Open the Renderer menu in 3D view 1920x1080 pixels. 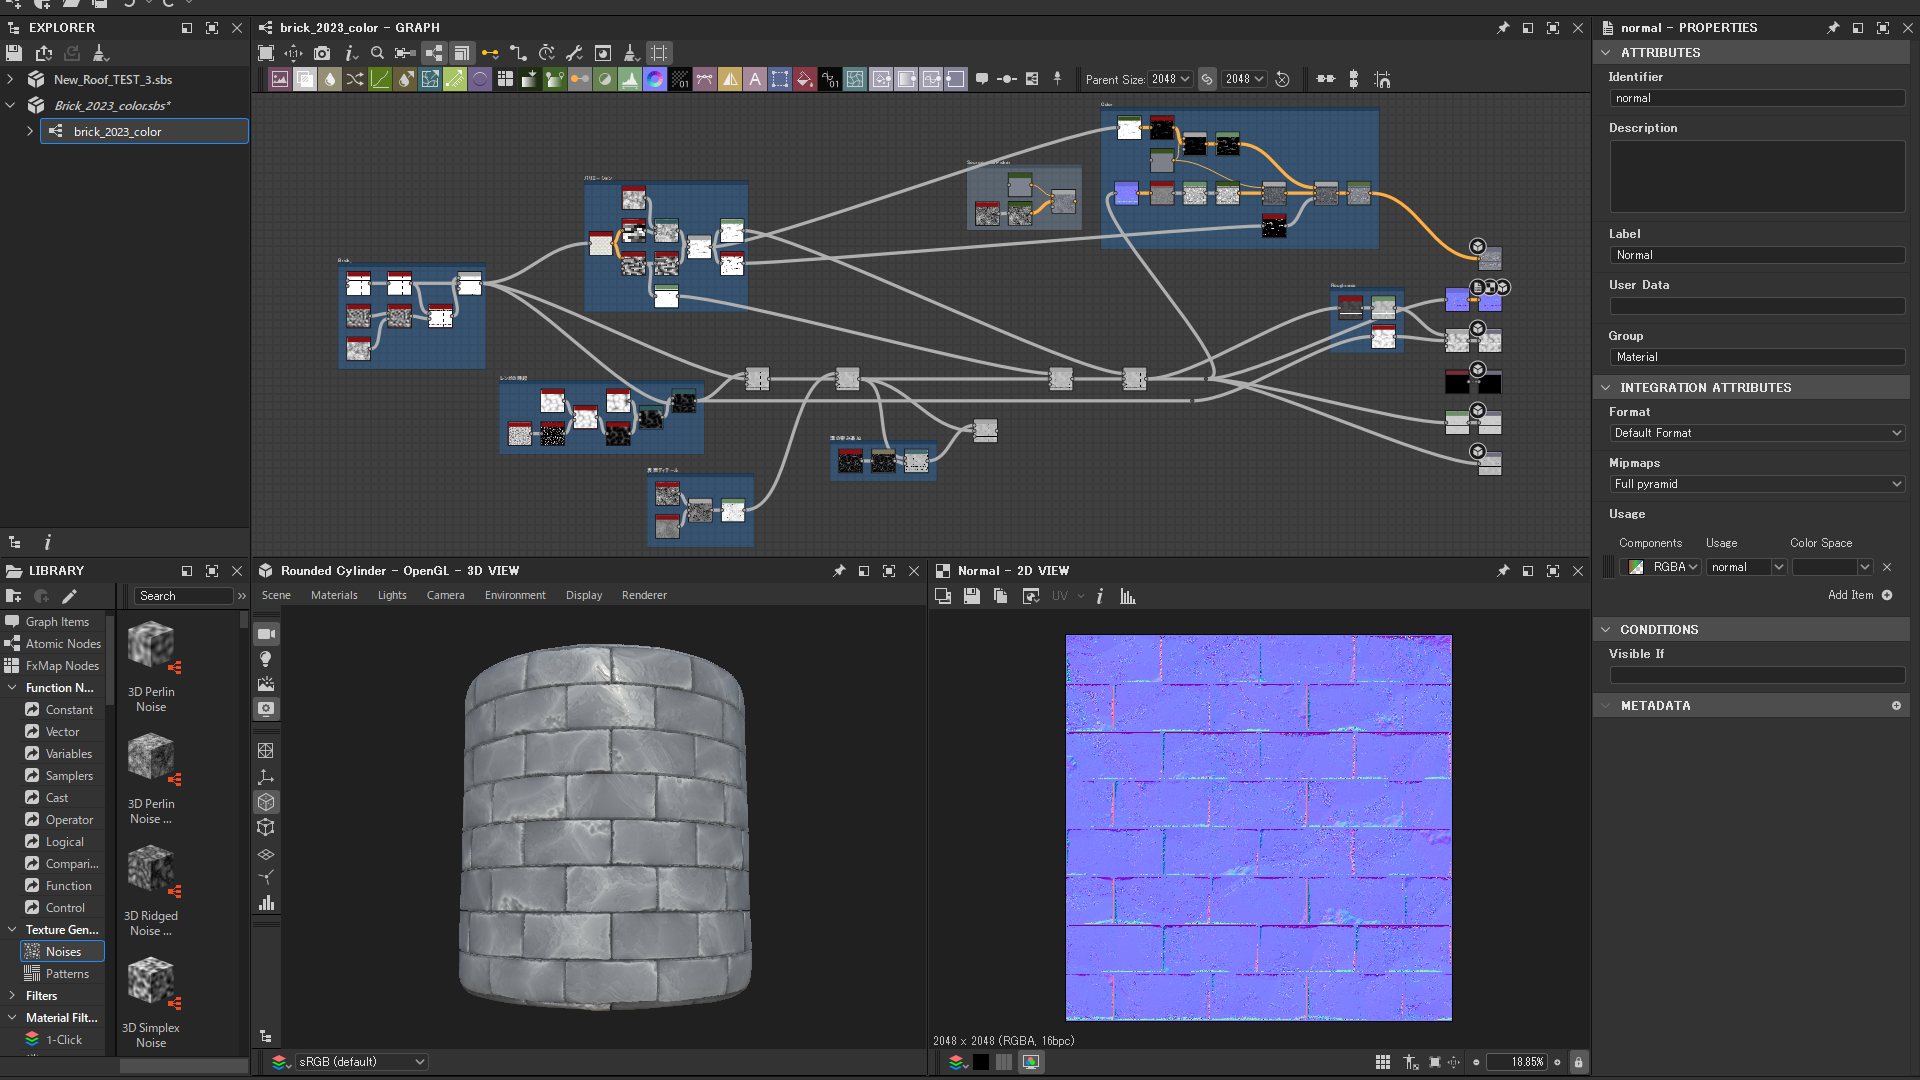tap(644, 595)
